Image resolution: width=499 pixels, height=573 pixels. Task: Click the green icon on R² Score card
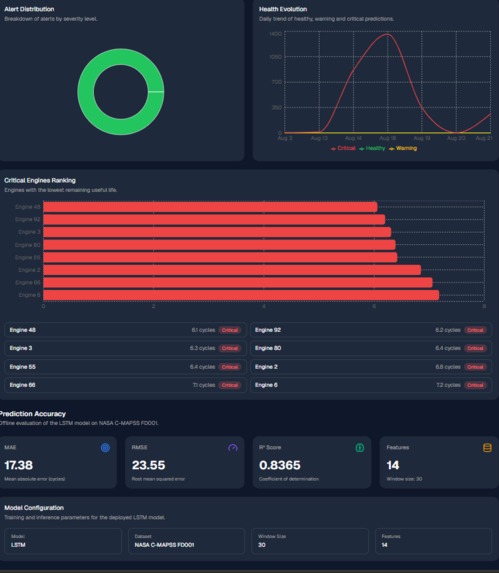tap(360, 448)
